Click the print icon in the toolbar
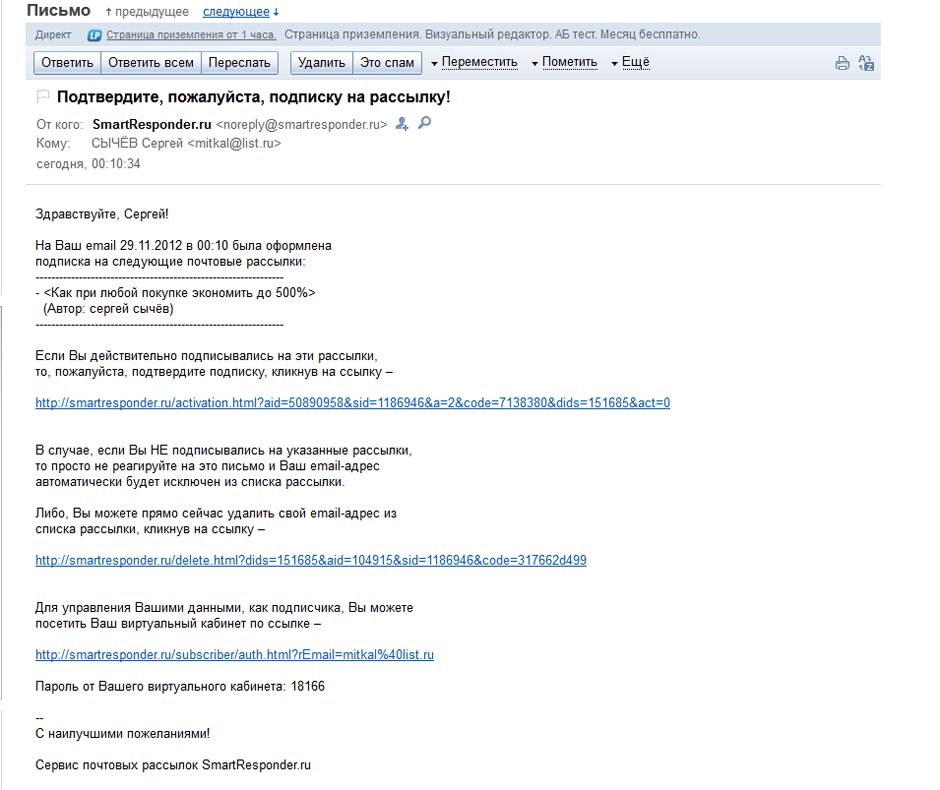This screenshot has width=940, height=790. pyautogui.click(x=842, y=63)
